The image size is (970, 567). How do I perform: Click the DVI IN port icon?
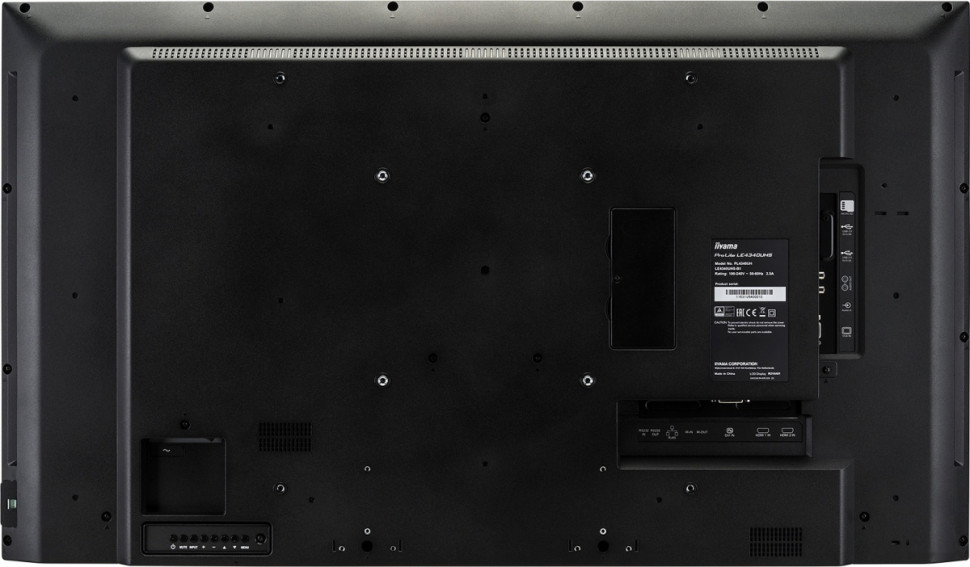pos(730,430)
